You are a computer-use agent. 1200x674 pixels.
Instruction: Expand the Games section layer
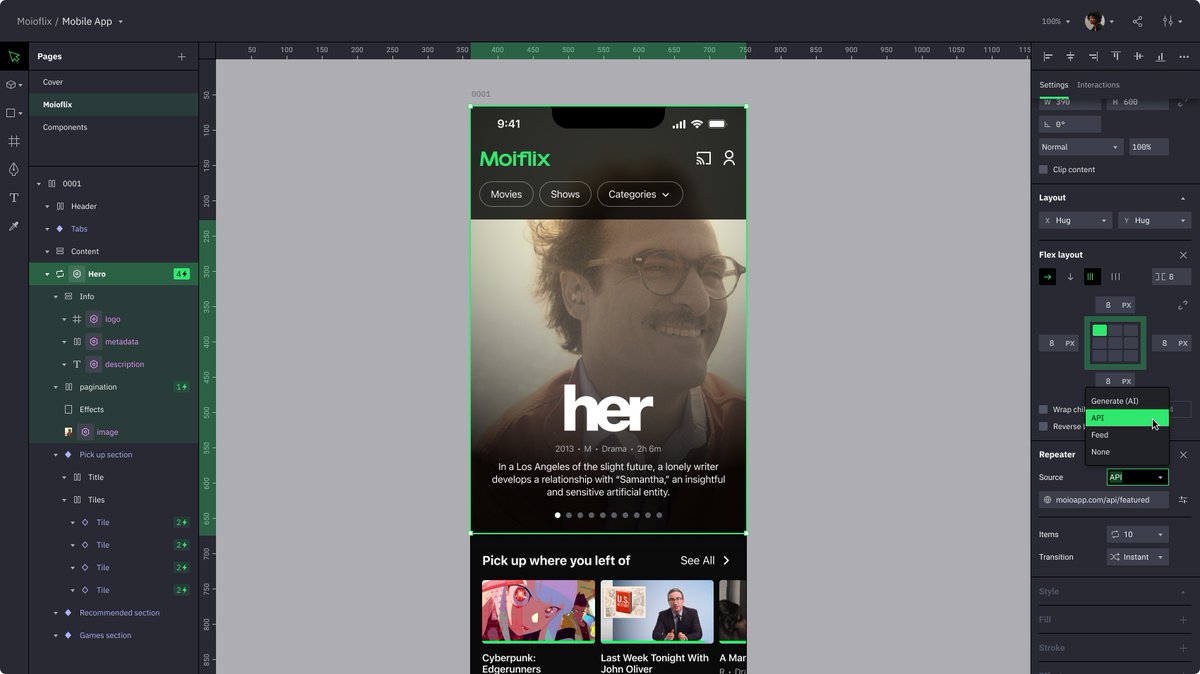(55, 636)
